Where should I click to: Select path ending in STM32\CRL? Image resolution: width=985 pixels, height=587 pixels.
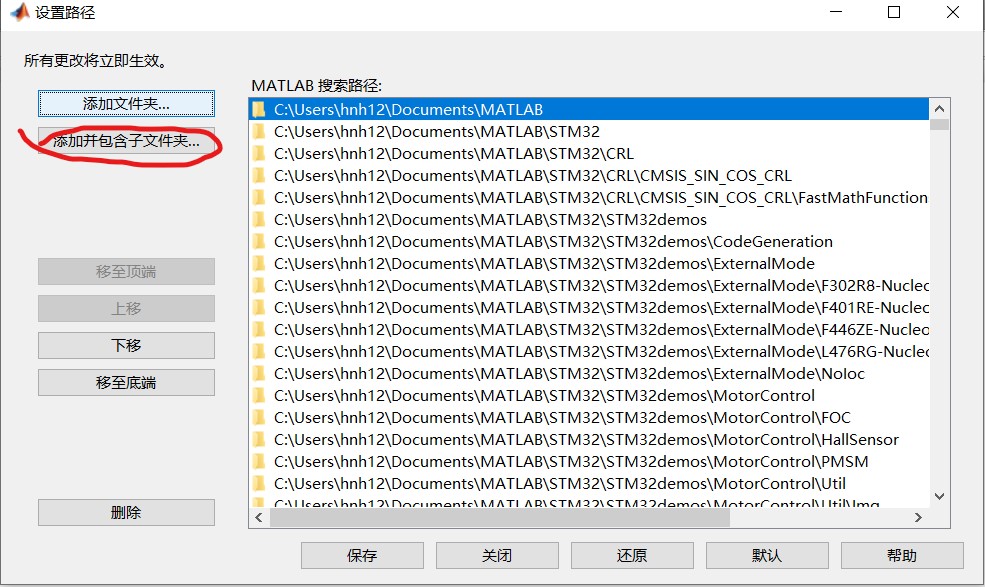tap(589, 153)
